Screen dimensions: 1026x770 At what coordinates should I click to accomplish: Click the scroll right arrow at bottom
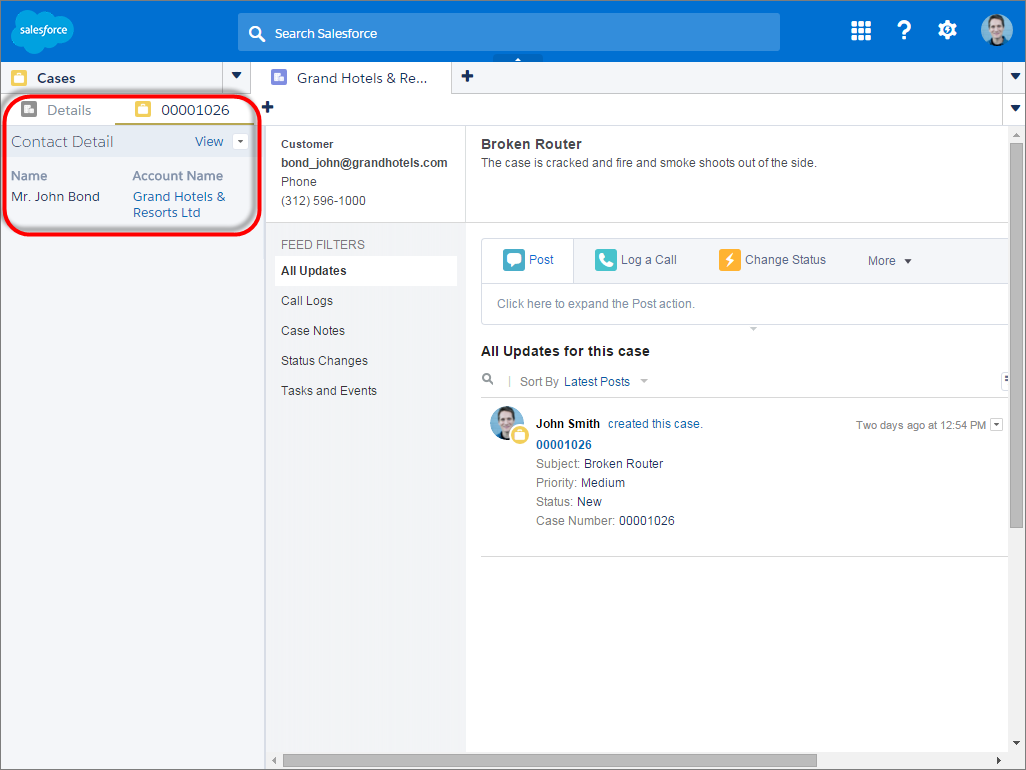999,760
